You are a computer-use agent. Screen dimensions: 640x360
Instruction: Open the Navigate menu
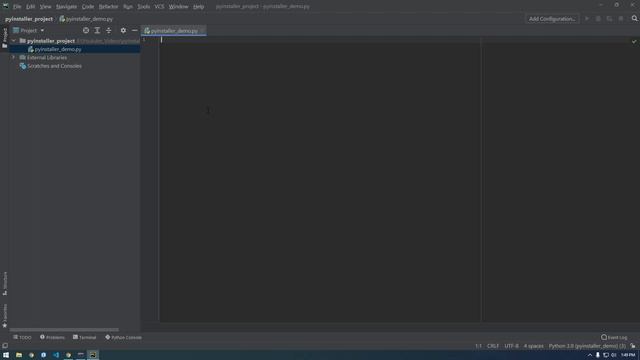(66, 7)
